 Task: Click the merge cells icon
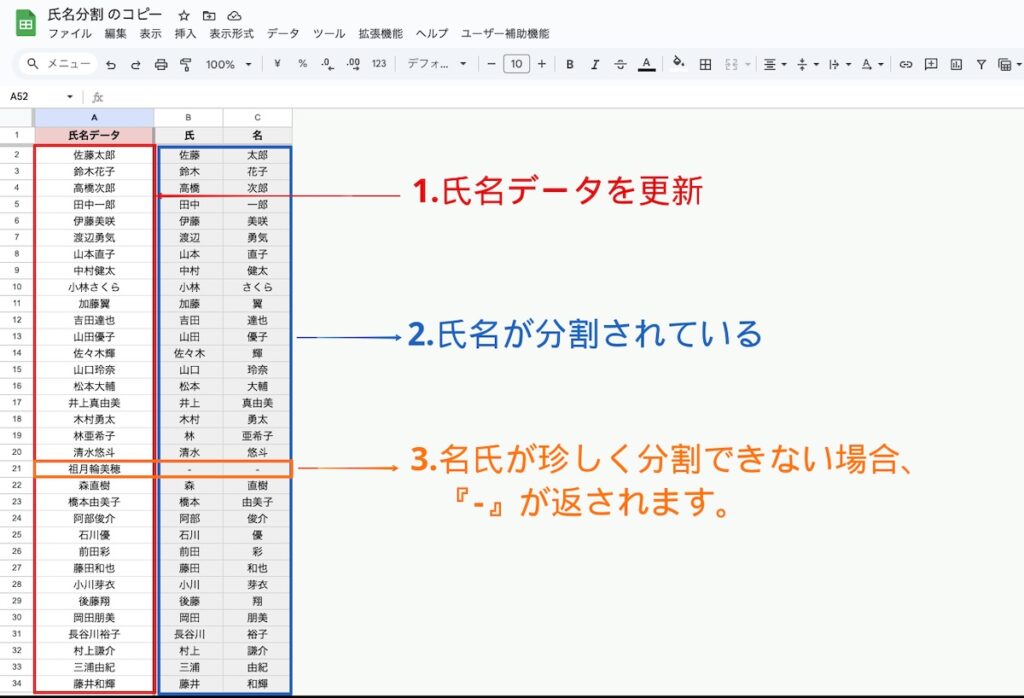(731, 64)
